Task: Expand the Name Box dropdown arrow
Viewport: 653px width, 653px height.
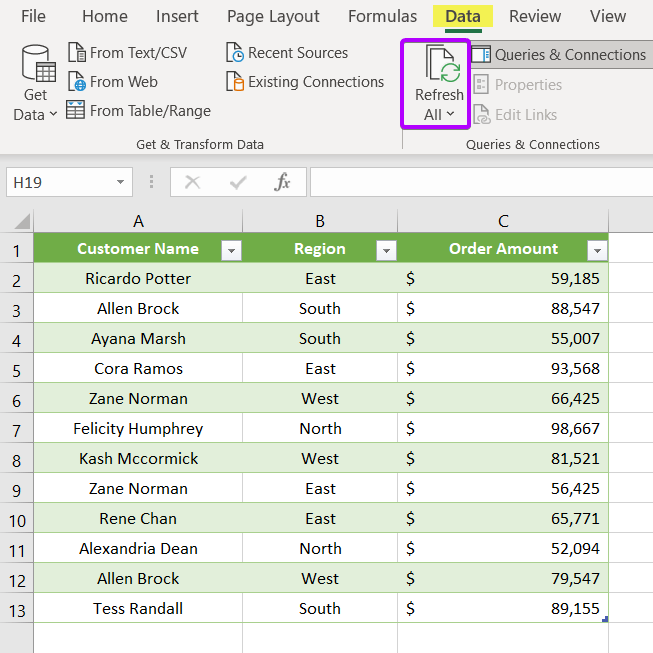Action: pos(120,182)
